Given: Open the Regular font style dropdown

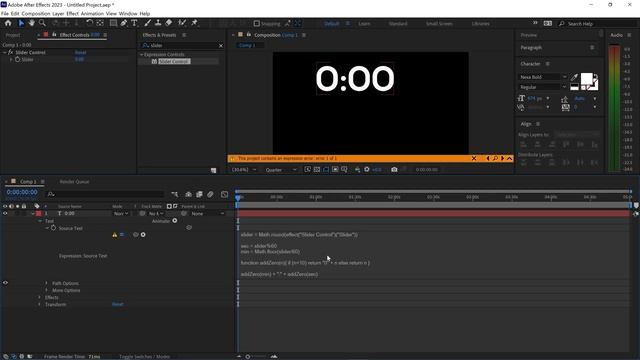Looking at the screenshot, I should point(543,87).
